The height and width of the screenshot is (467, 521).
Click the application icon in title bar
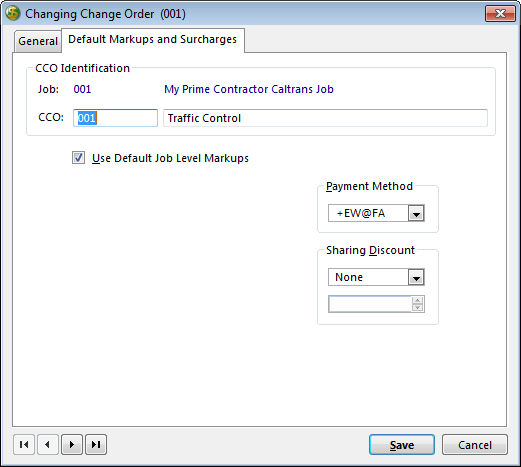pos(13,14)
